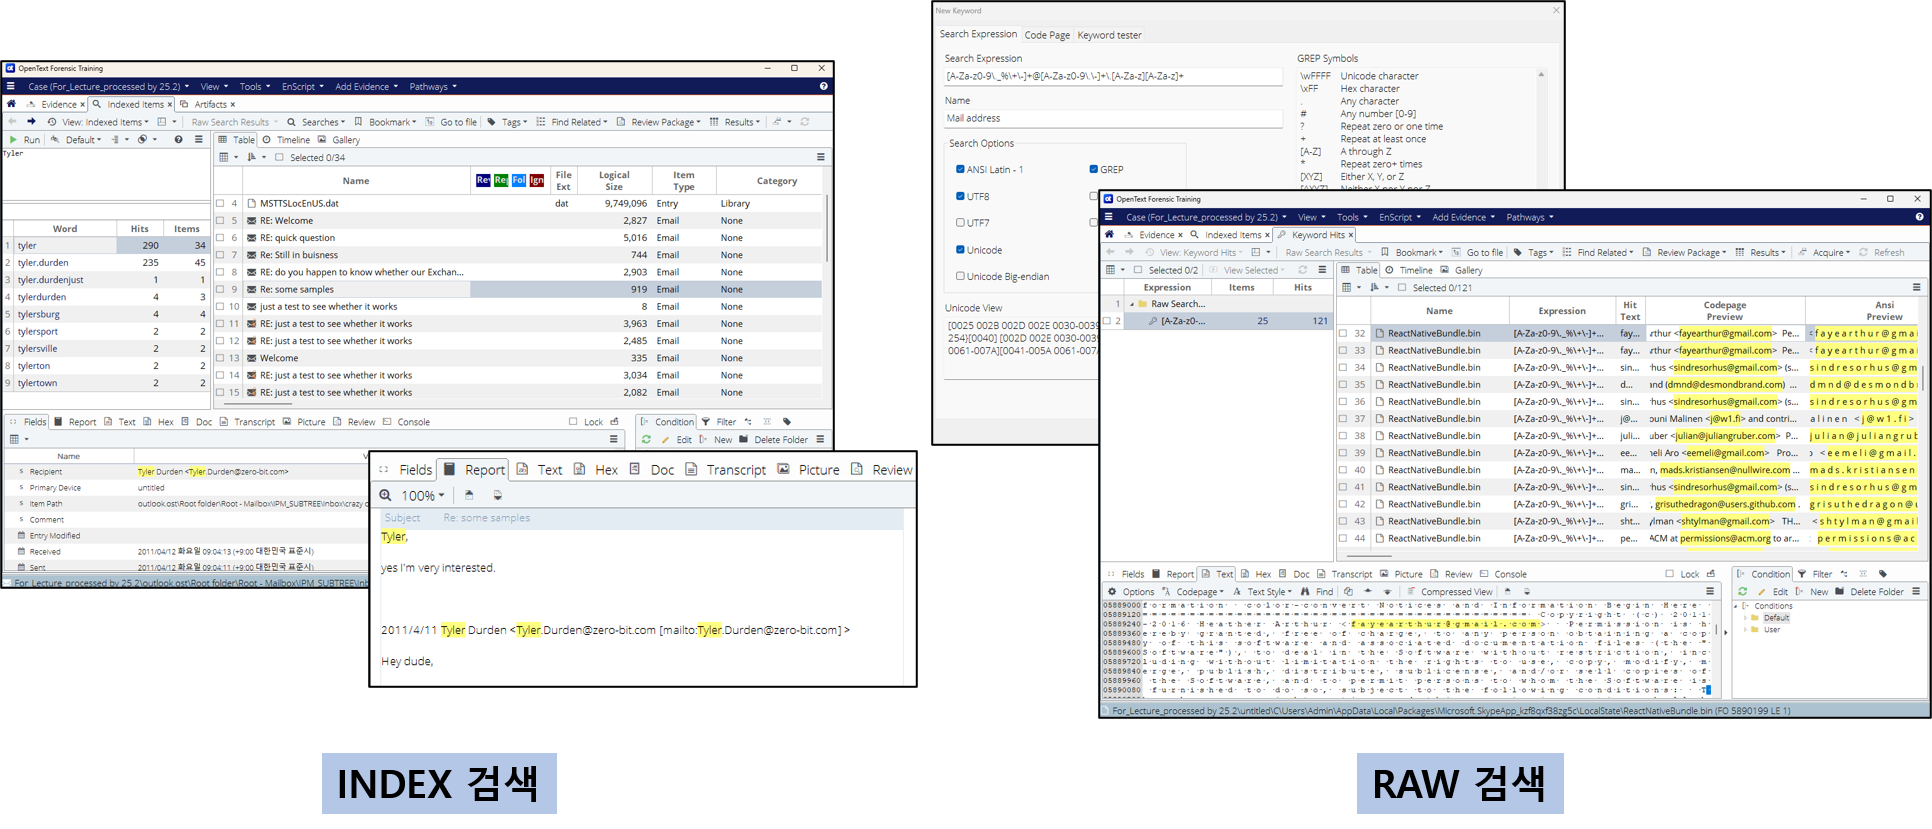
Task: Click the Search Expression input field
Action: tap(1113, 76)
